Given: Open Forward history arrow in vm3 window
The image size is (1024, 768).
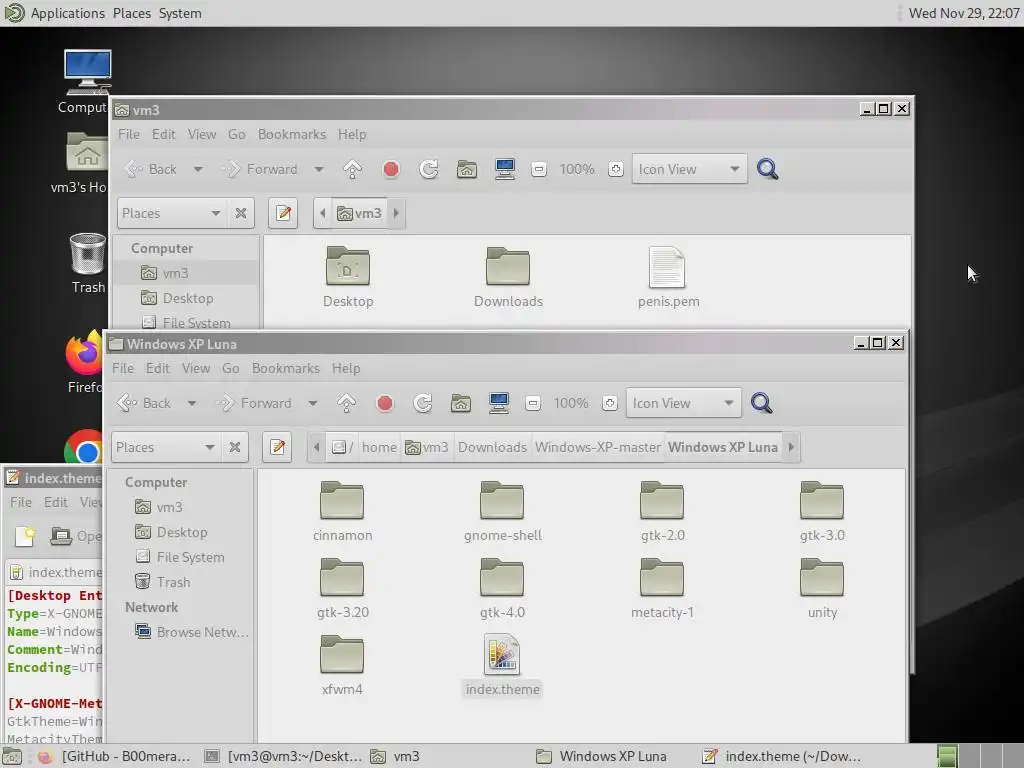Looking at the screenshot, I should [x=319, y=169].
